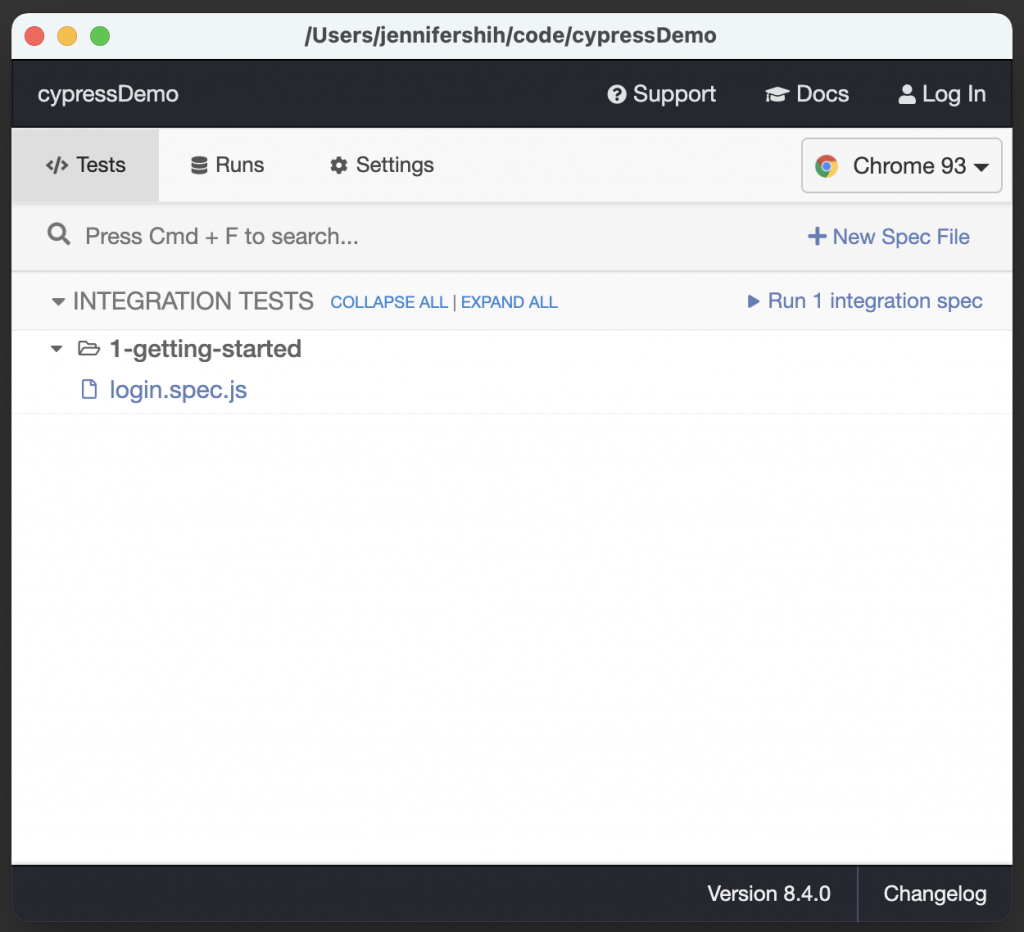The height and width of the screenshot is (932, 1024).
Task: Click the magnifying glass search icon
Action: pyautogui.click(x=59, y=234)
